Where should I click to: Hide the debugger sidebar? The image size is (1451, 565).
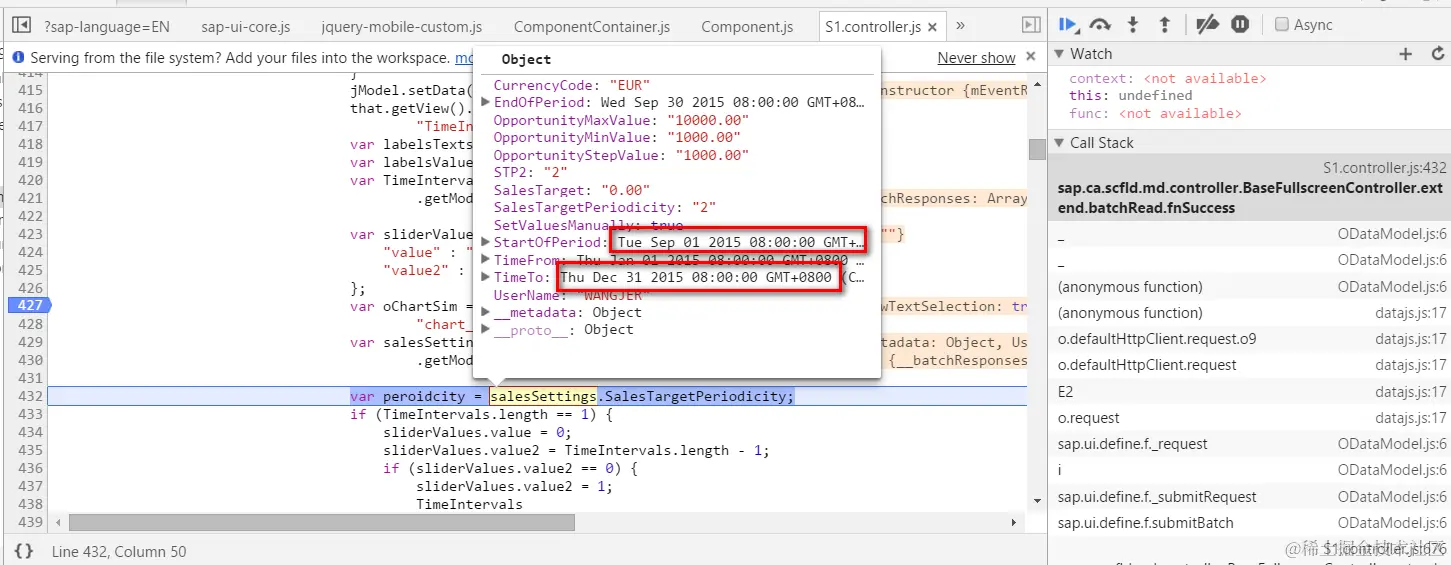1031,25
